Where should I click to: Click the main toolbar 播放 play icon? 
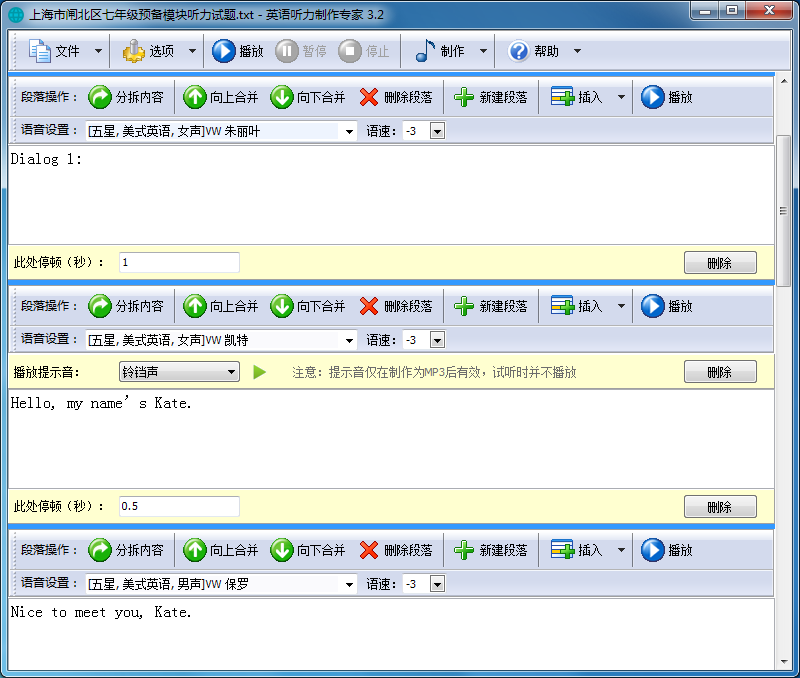point(223,51)
